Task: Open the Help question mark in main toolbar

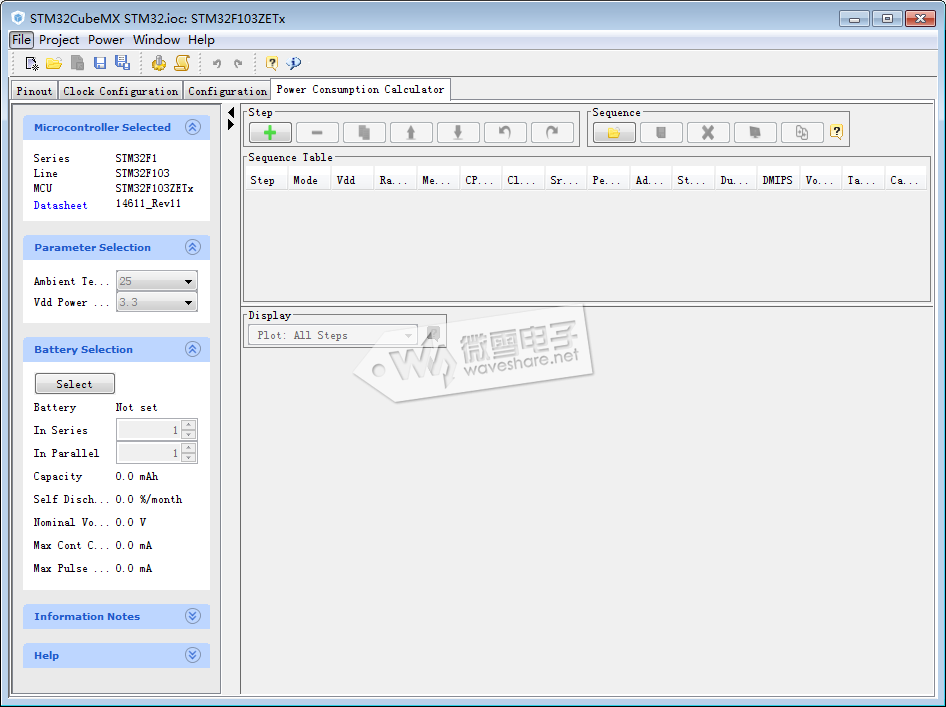Action: (271, 63)
